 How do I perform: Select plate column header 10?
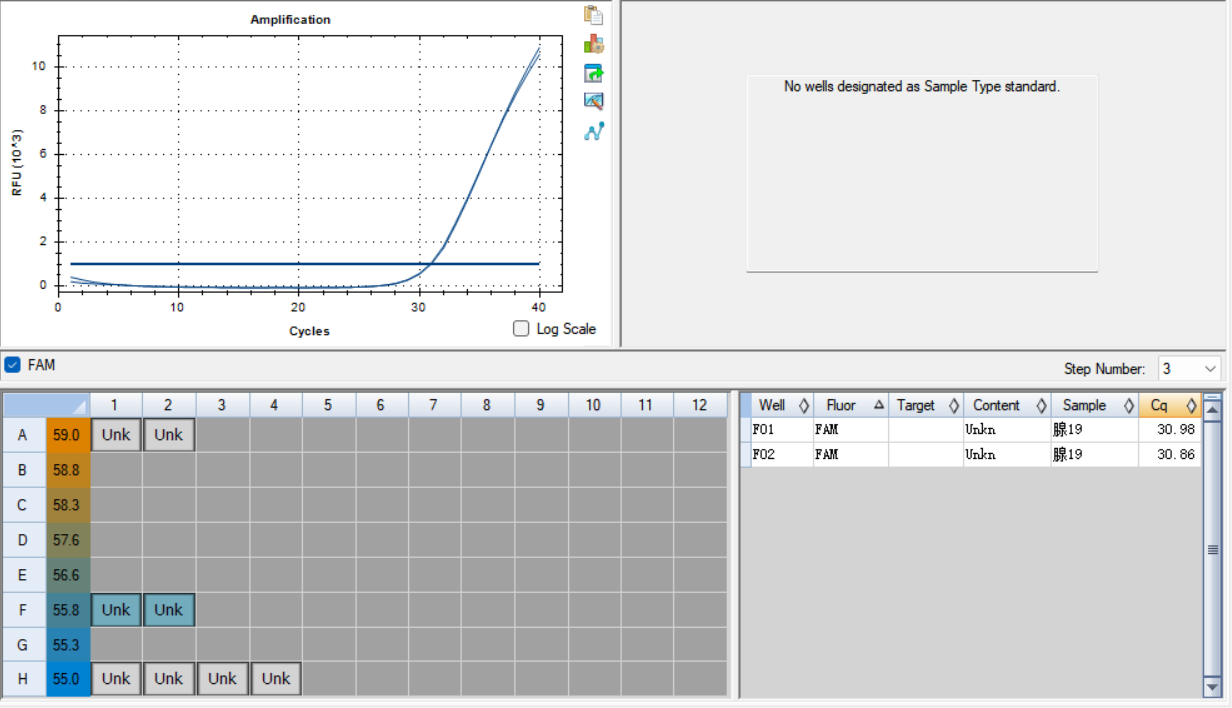[x=594, y=405]
